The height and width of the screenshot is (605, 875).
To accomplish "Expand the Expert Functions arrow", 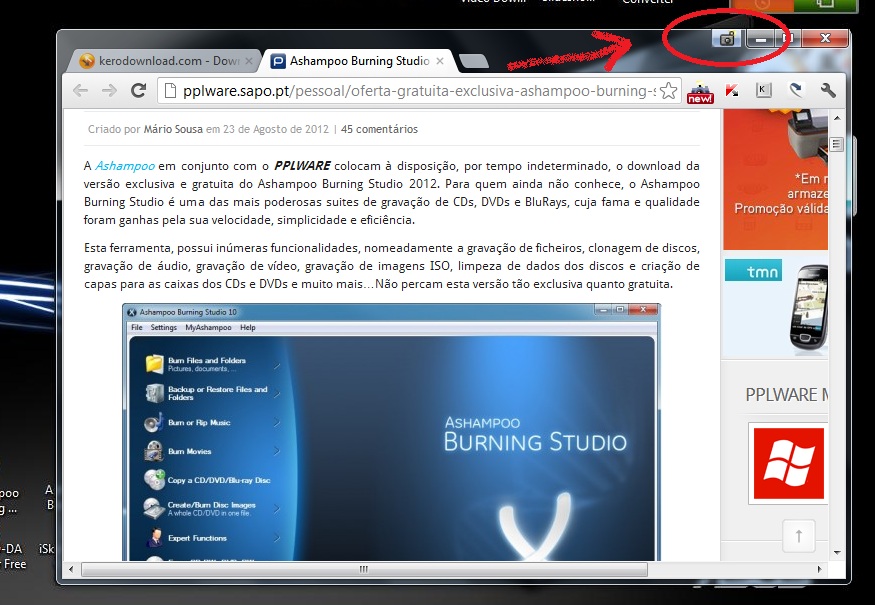I will [276, 538].
